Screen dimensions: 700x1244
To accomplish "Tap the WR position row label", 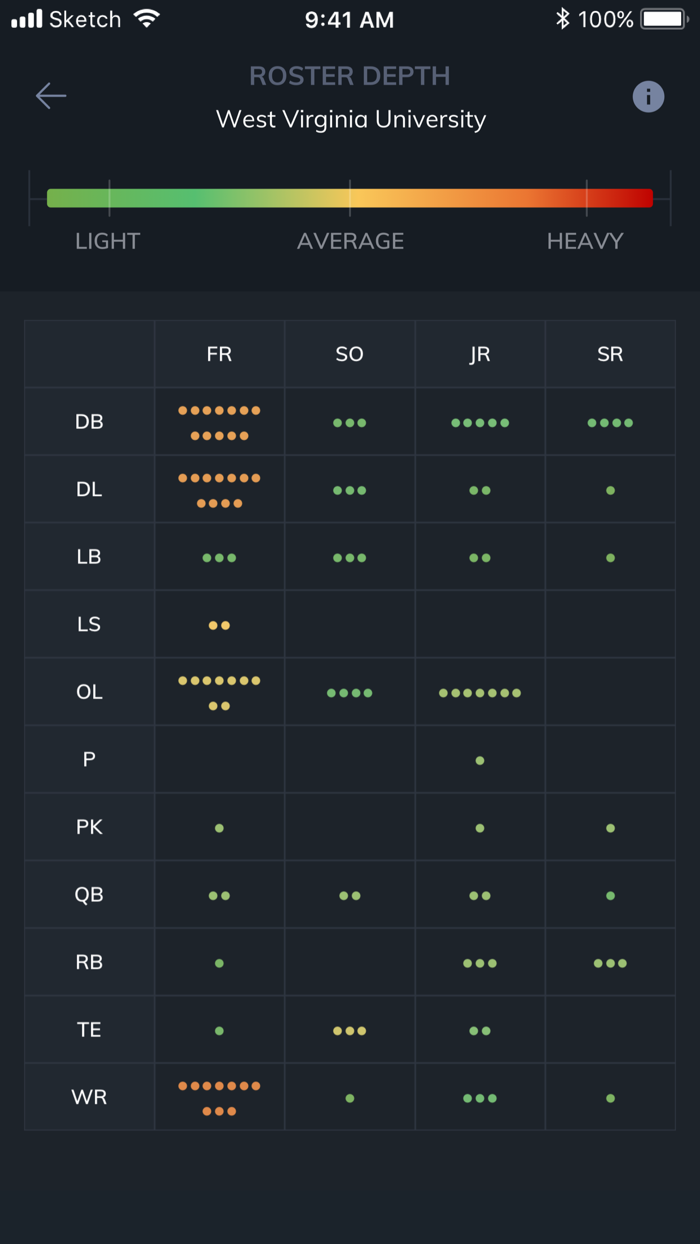I will (x=89, y=1097).
